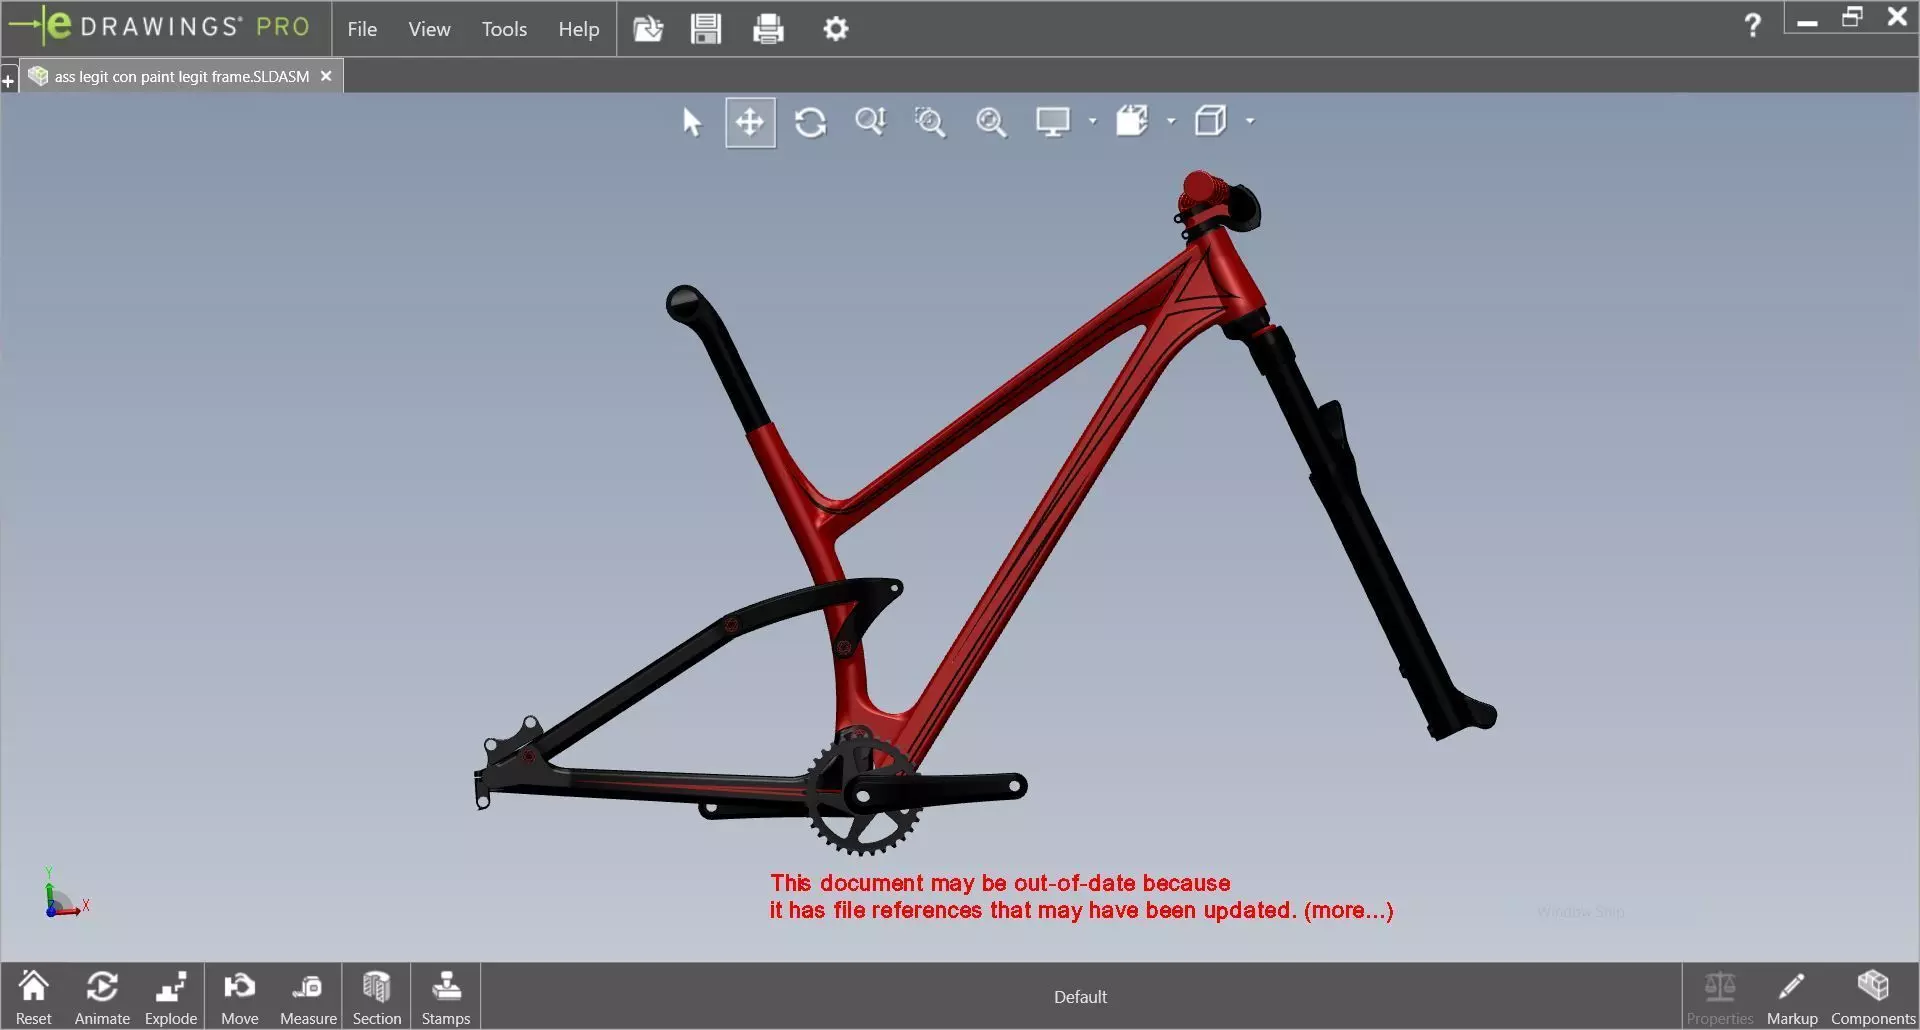Select the Move tool
This screenshot has width=1920, height=1030.
(x=239, y=997)
